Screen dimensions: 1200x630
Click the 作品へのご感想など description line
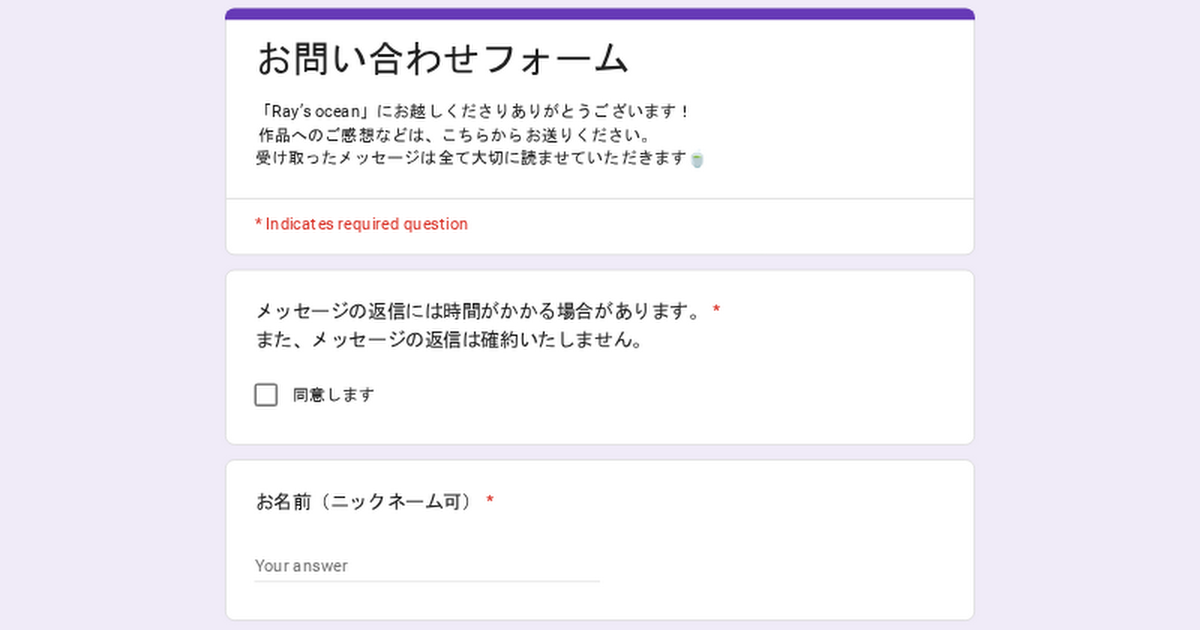[x=455, y=134]
